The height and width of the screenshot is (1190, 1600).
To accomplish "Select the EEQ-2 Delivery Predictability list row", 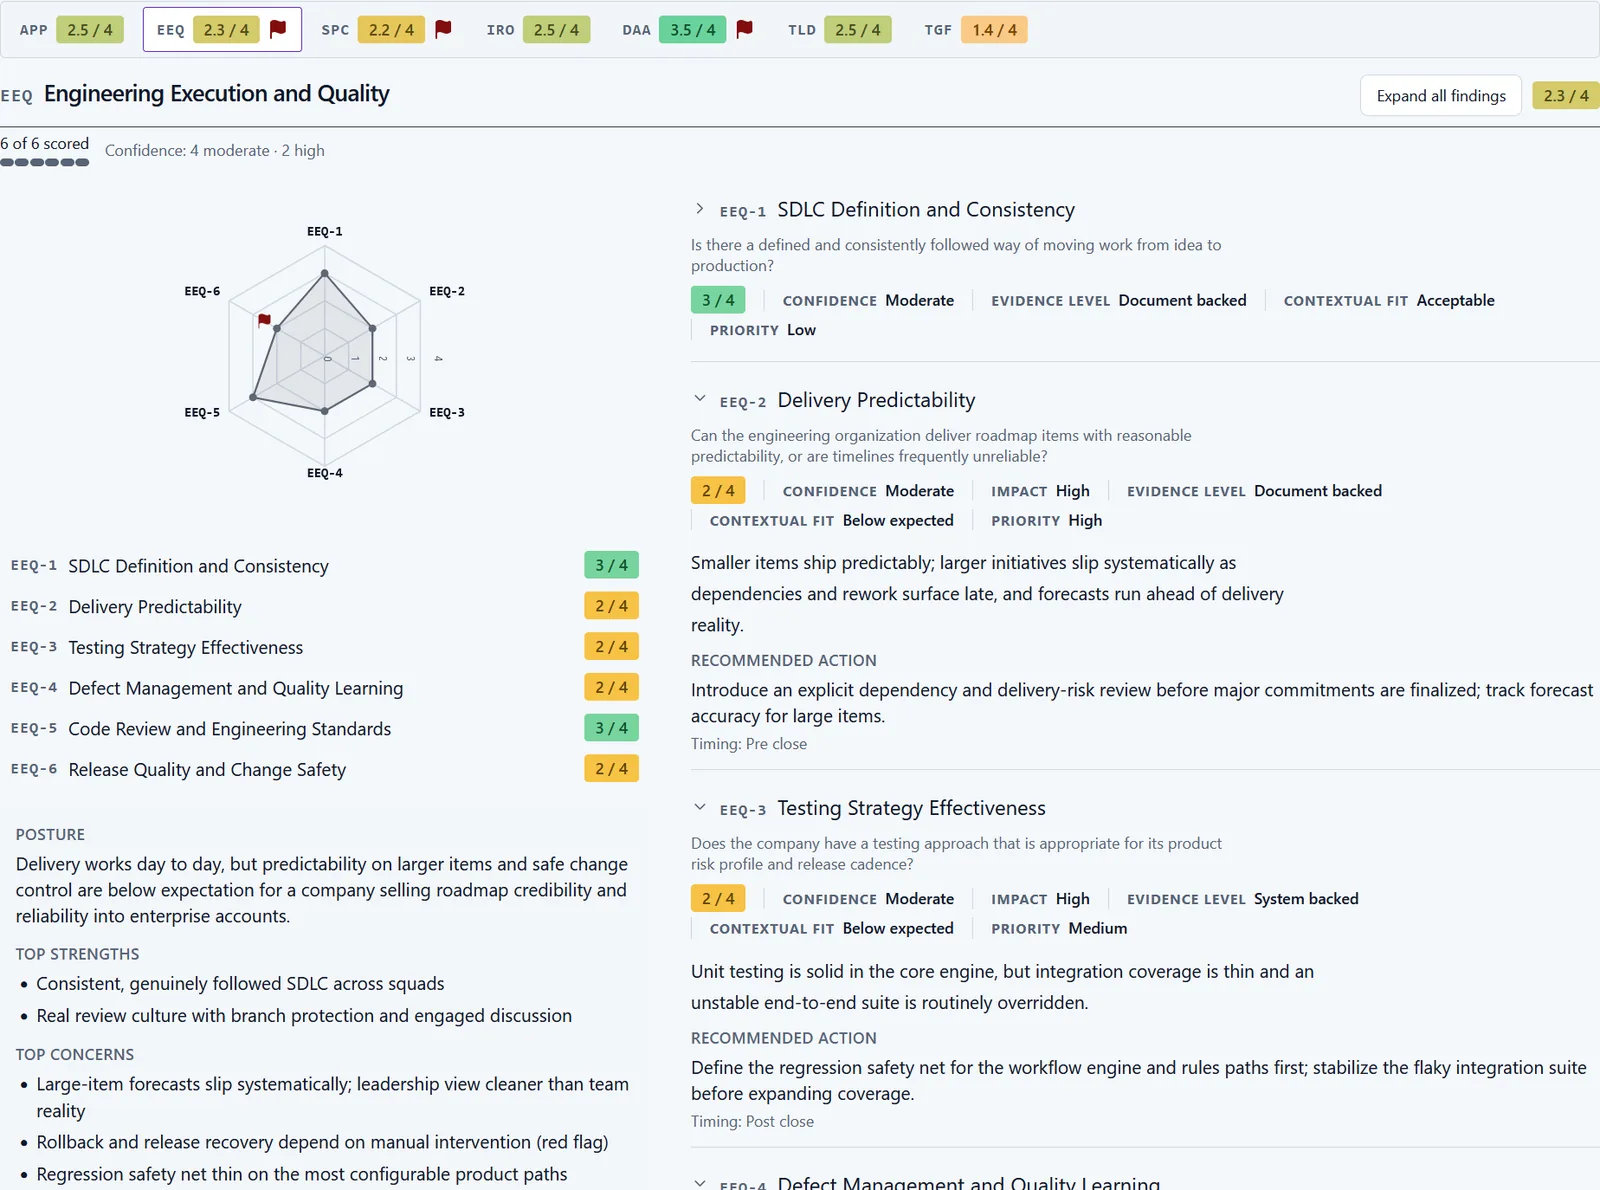I will 324,607.
